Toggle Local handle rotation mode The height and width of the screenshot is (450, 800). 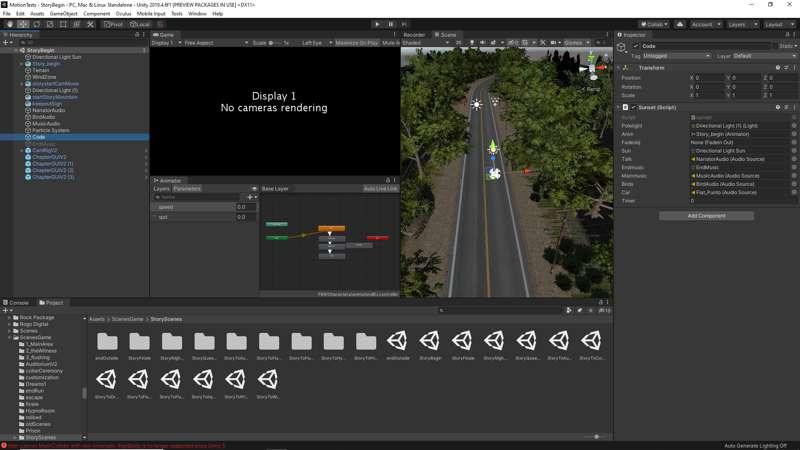[140, 24]
